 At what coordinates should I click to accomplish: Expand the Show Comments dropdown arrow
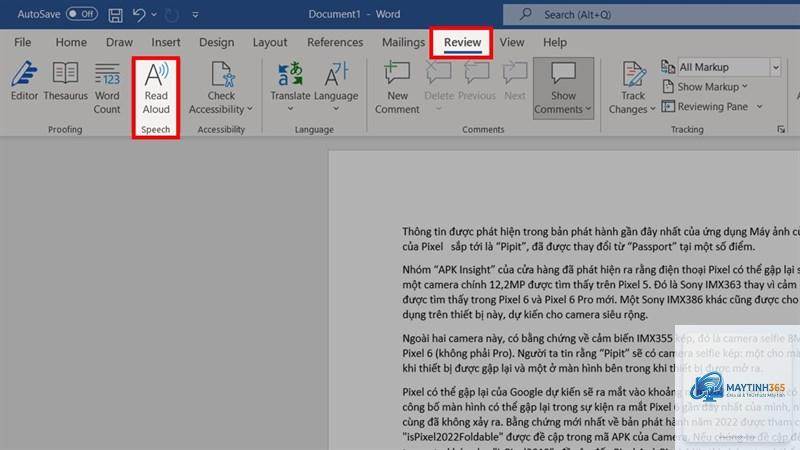point(588,109)
